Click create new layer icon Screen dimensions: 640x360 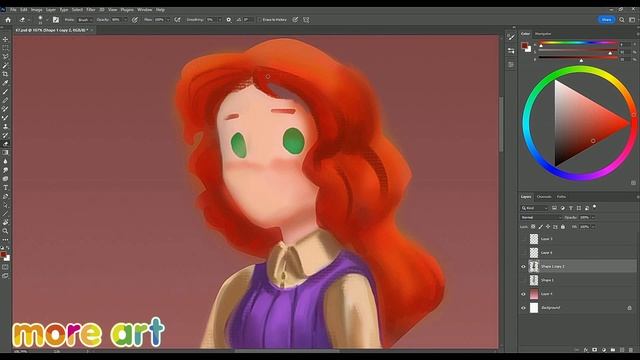click(622, 350)
